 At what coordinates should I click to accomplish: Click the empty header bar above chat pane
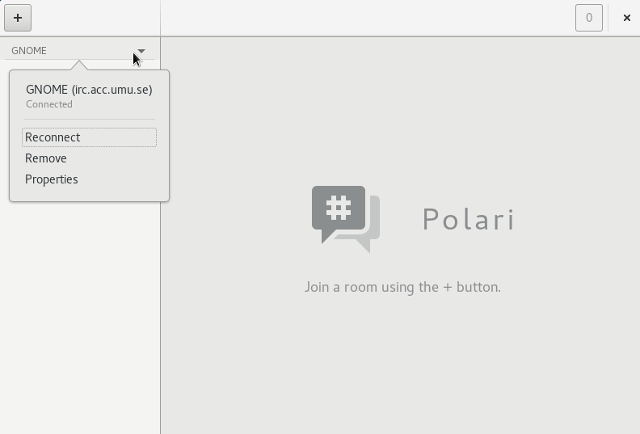point(367,18)
